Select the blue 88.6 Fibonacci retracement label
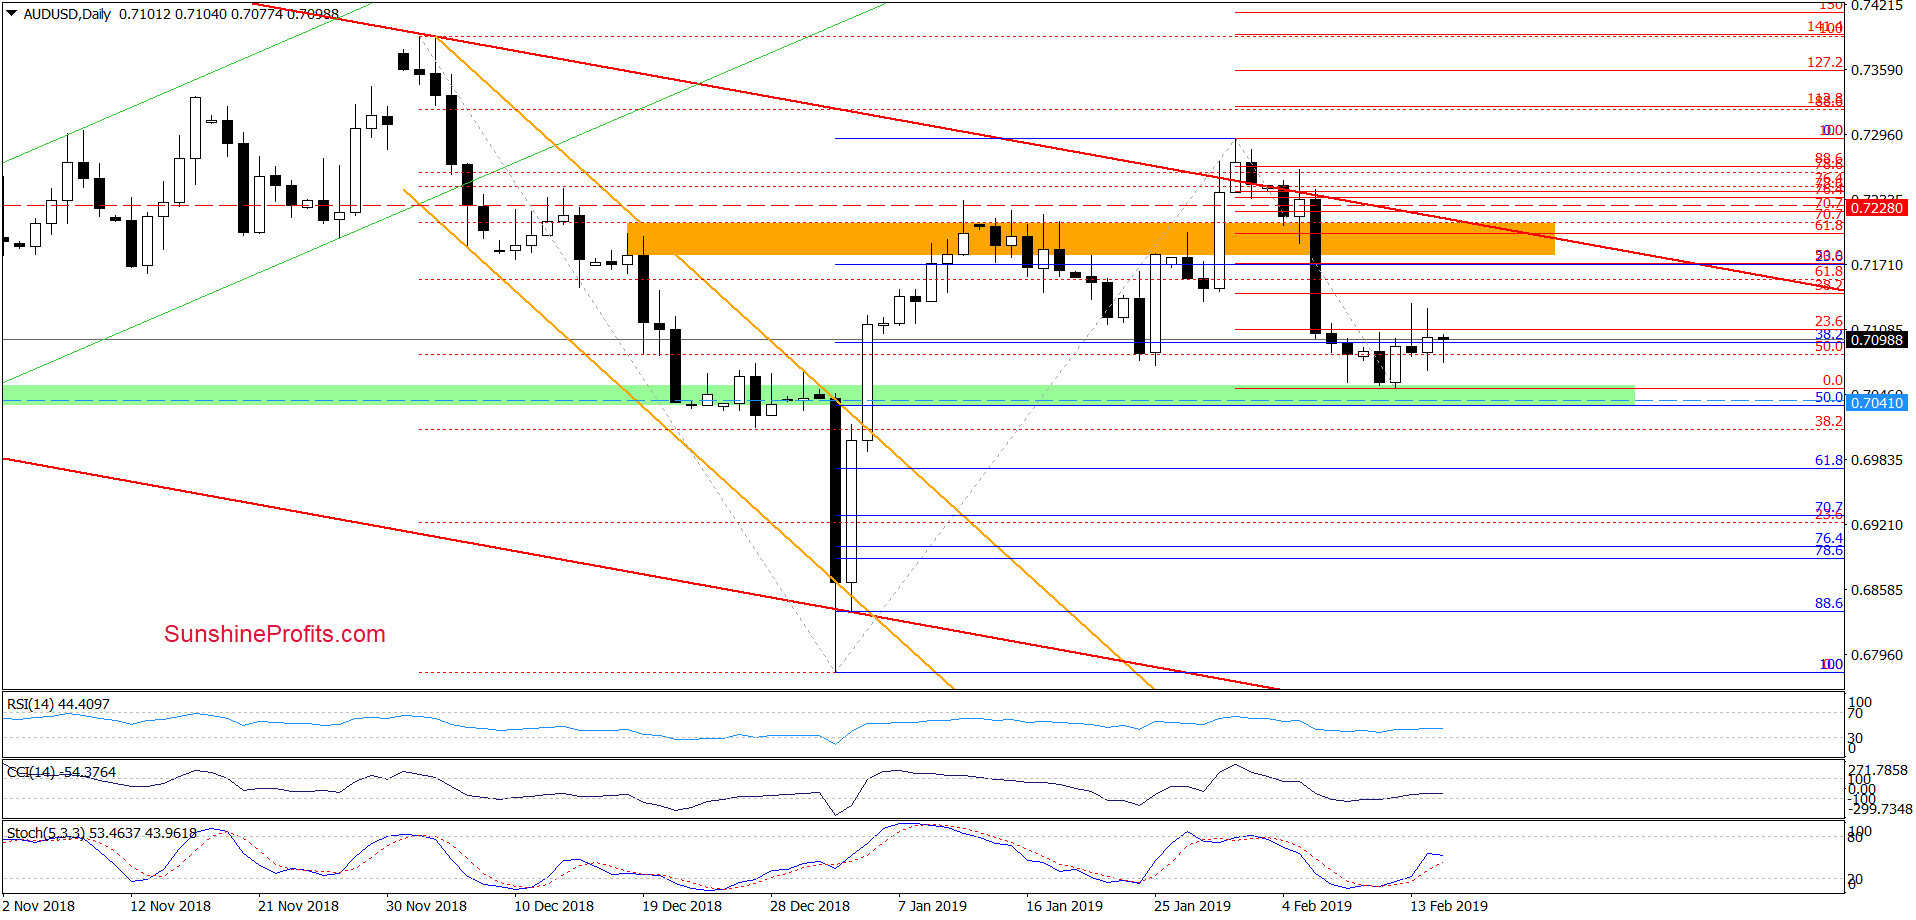This screenshot has width=1916, height=920. coord(1829,603)
